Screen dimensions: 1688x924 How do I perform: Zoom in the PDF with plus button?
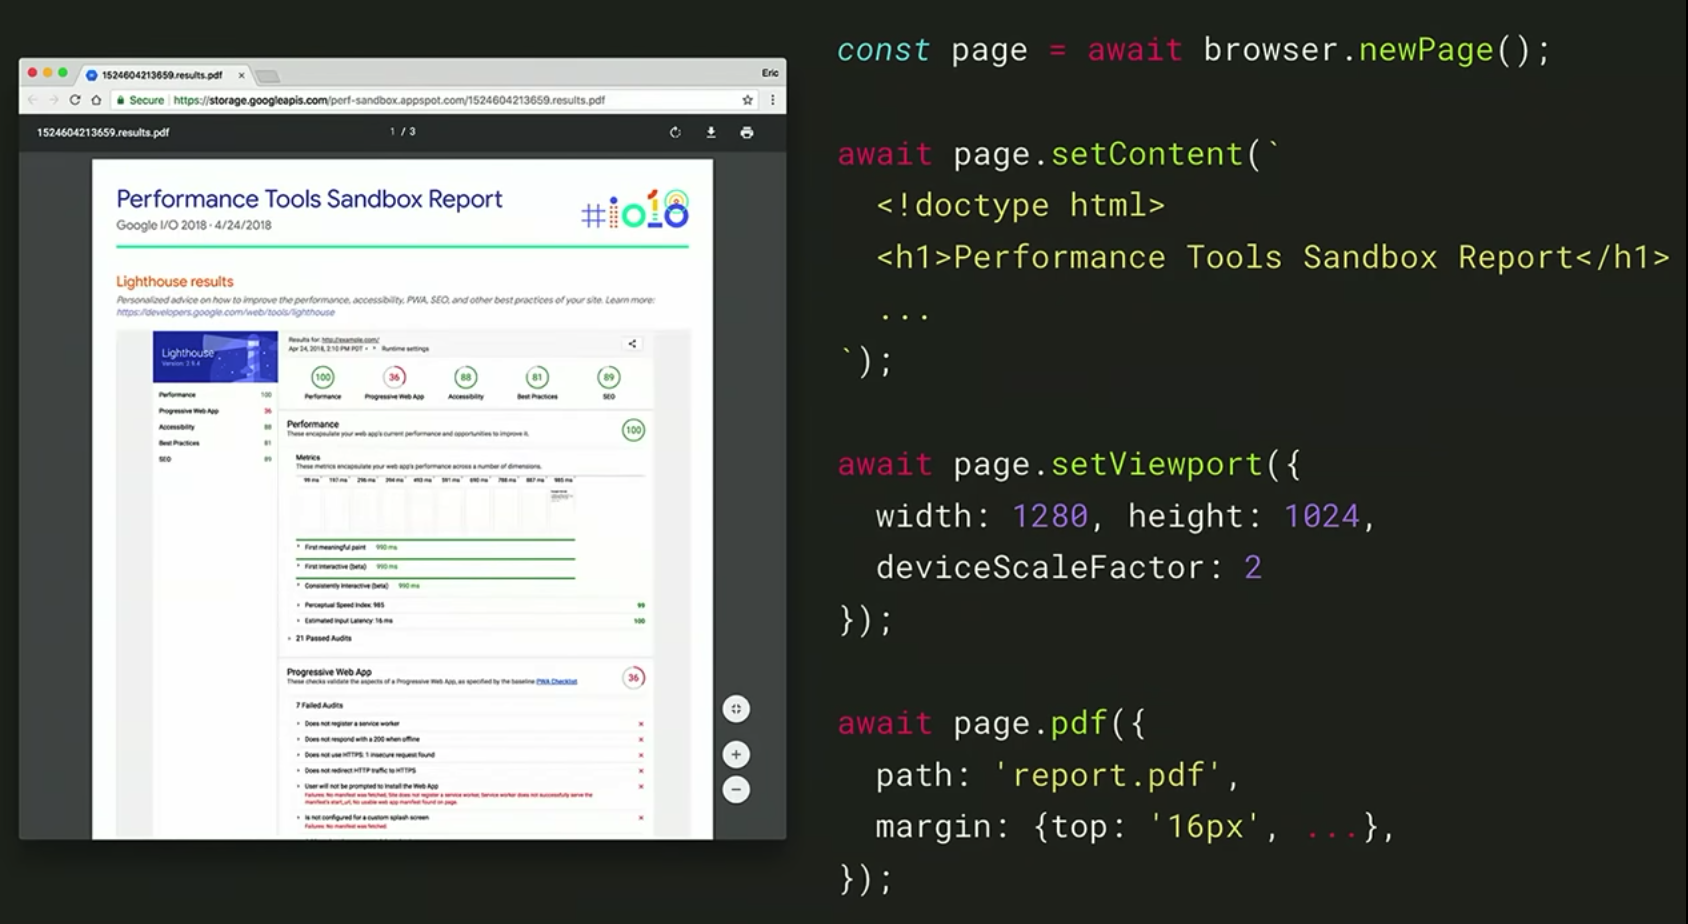click(x=736, y=754)
